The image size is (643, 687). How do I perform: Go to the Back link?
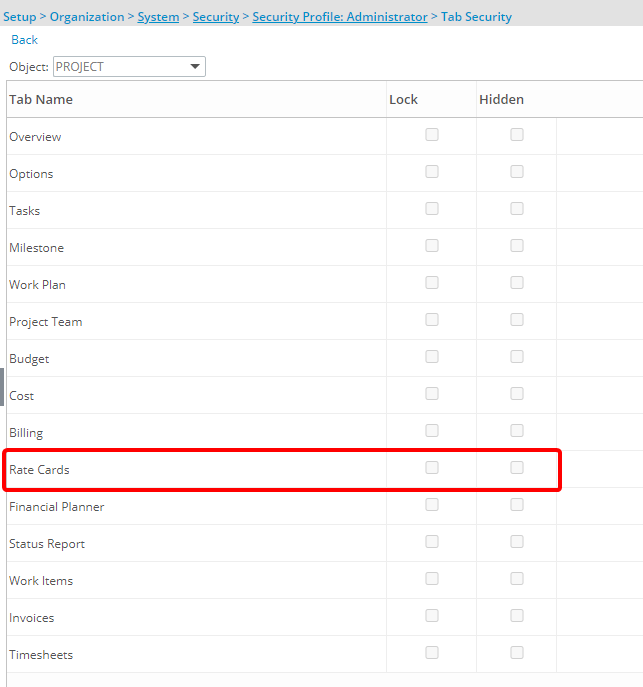[x=25, y=40]
